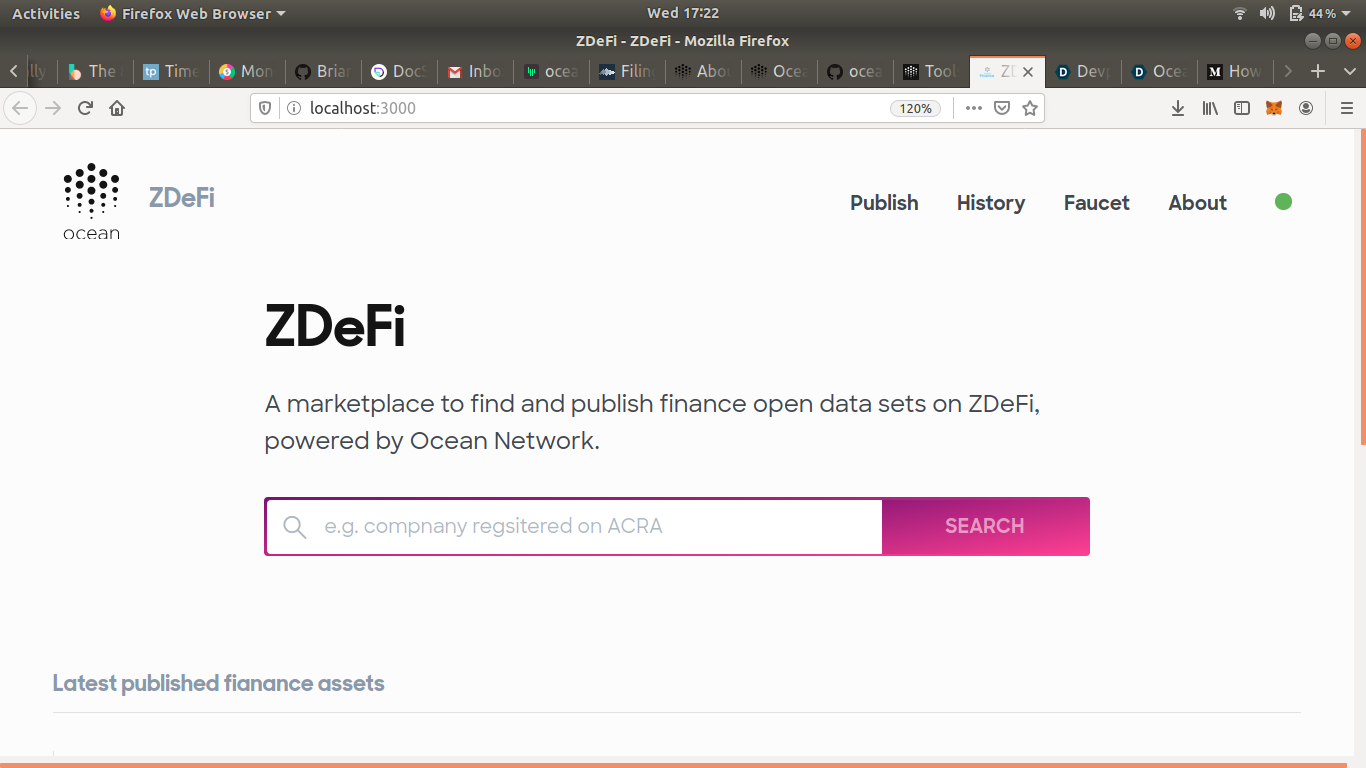Open the ZDeFi home link beside the logo

pyautogui.click(x=182, y=198)
